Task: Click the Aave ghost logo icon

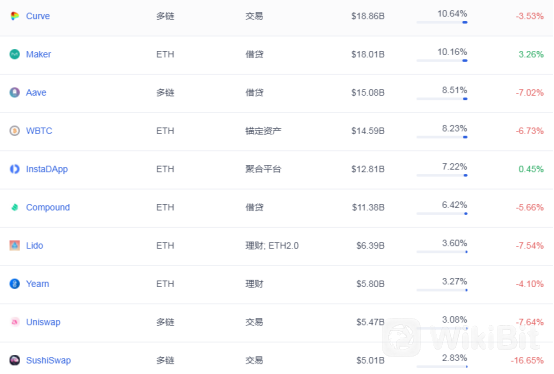Action: click(x=14, y=93)
